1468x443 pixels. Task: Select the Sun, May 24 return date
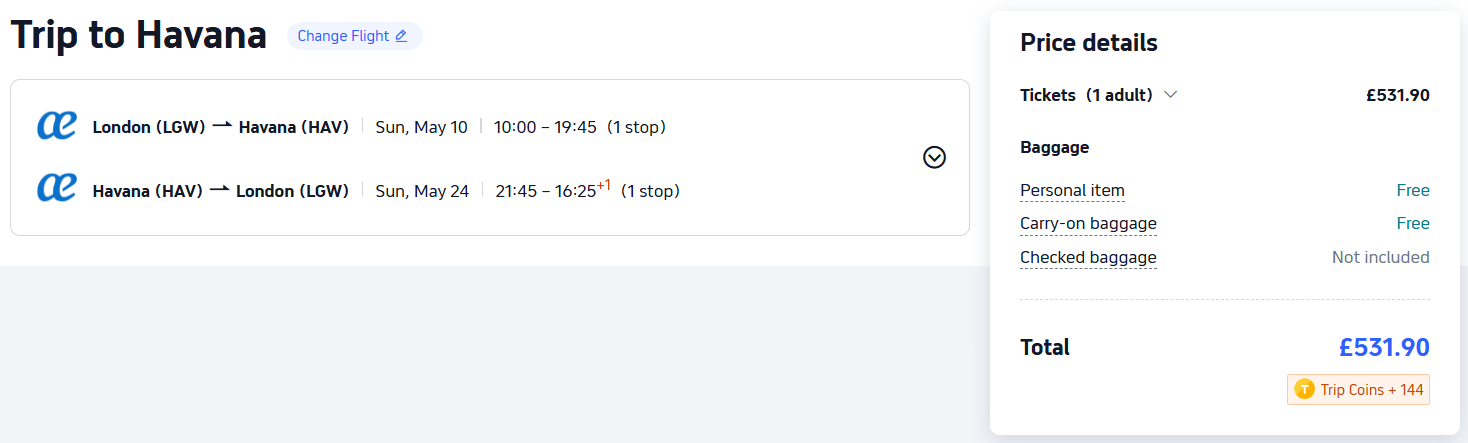(x=421, y=191)
